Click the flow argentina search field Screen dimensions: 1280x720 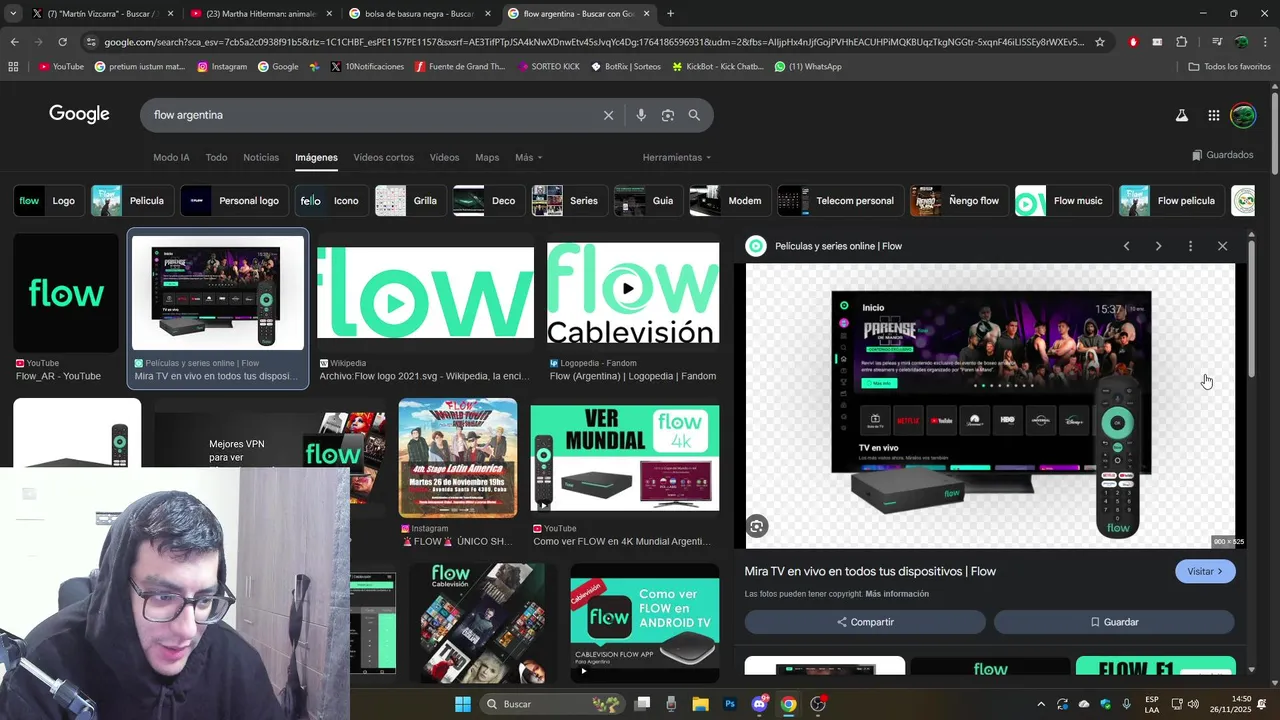click(370, 115)
